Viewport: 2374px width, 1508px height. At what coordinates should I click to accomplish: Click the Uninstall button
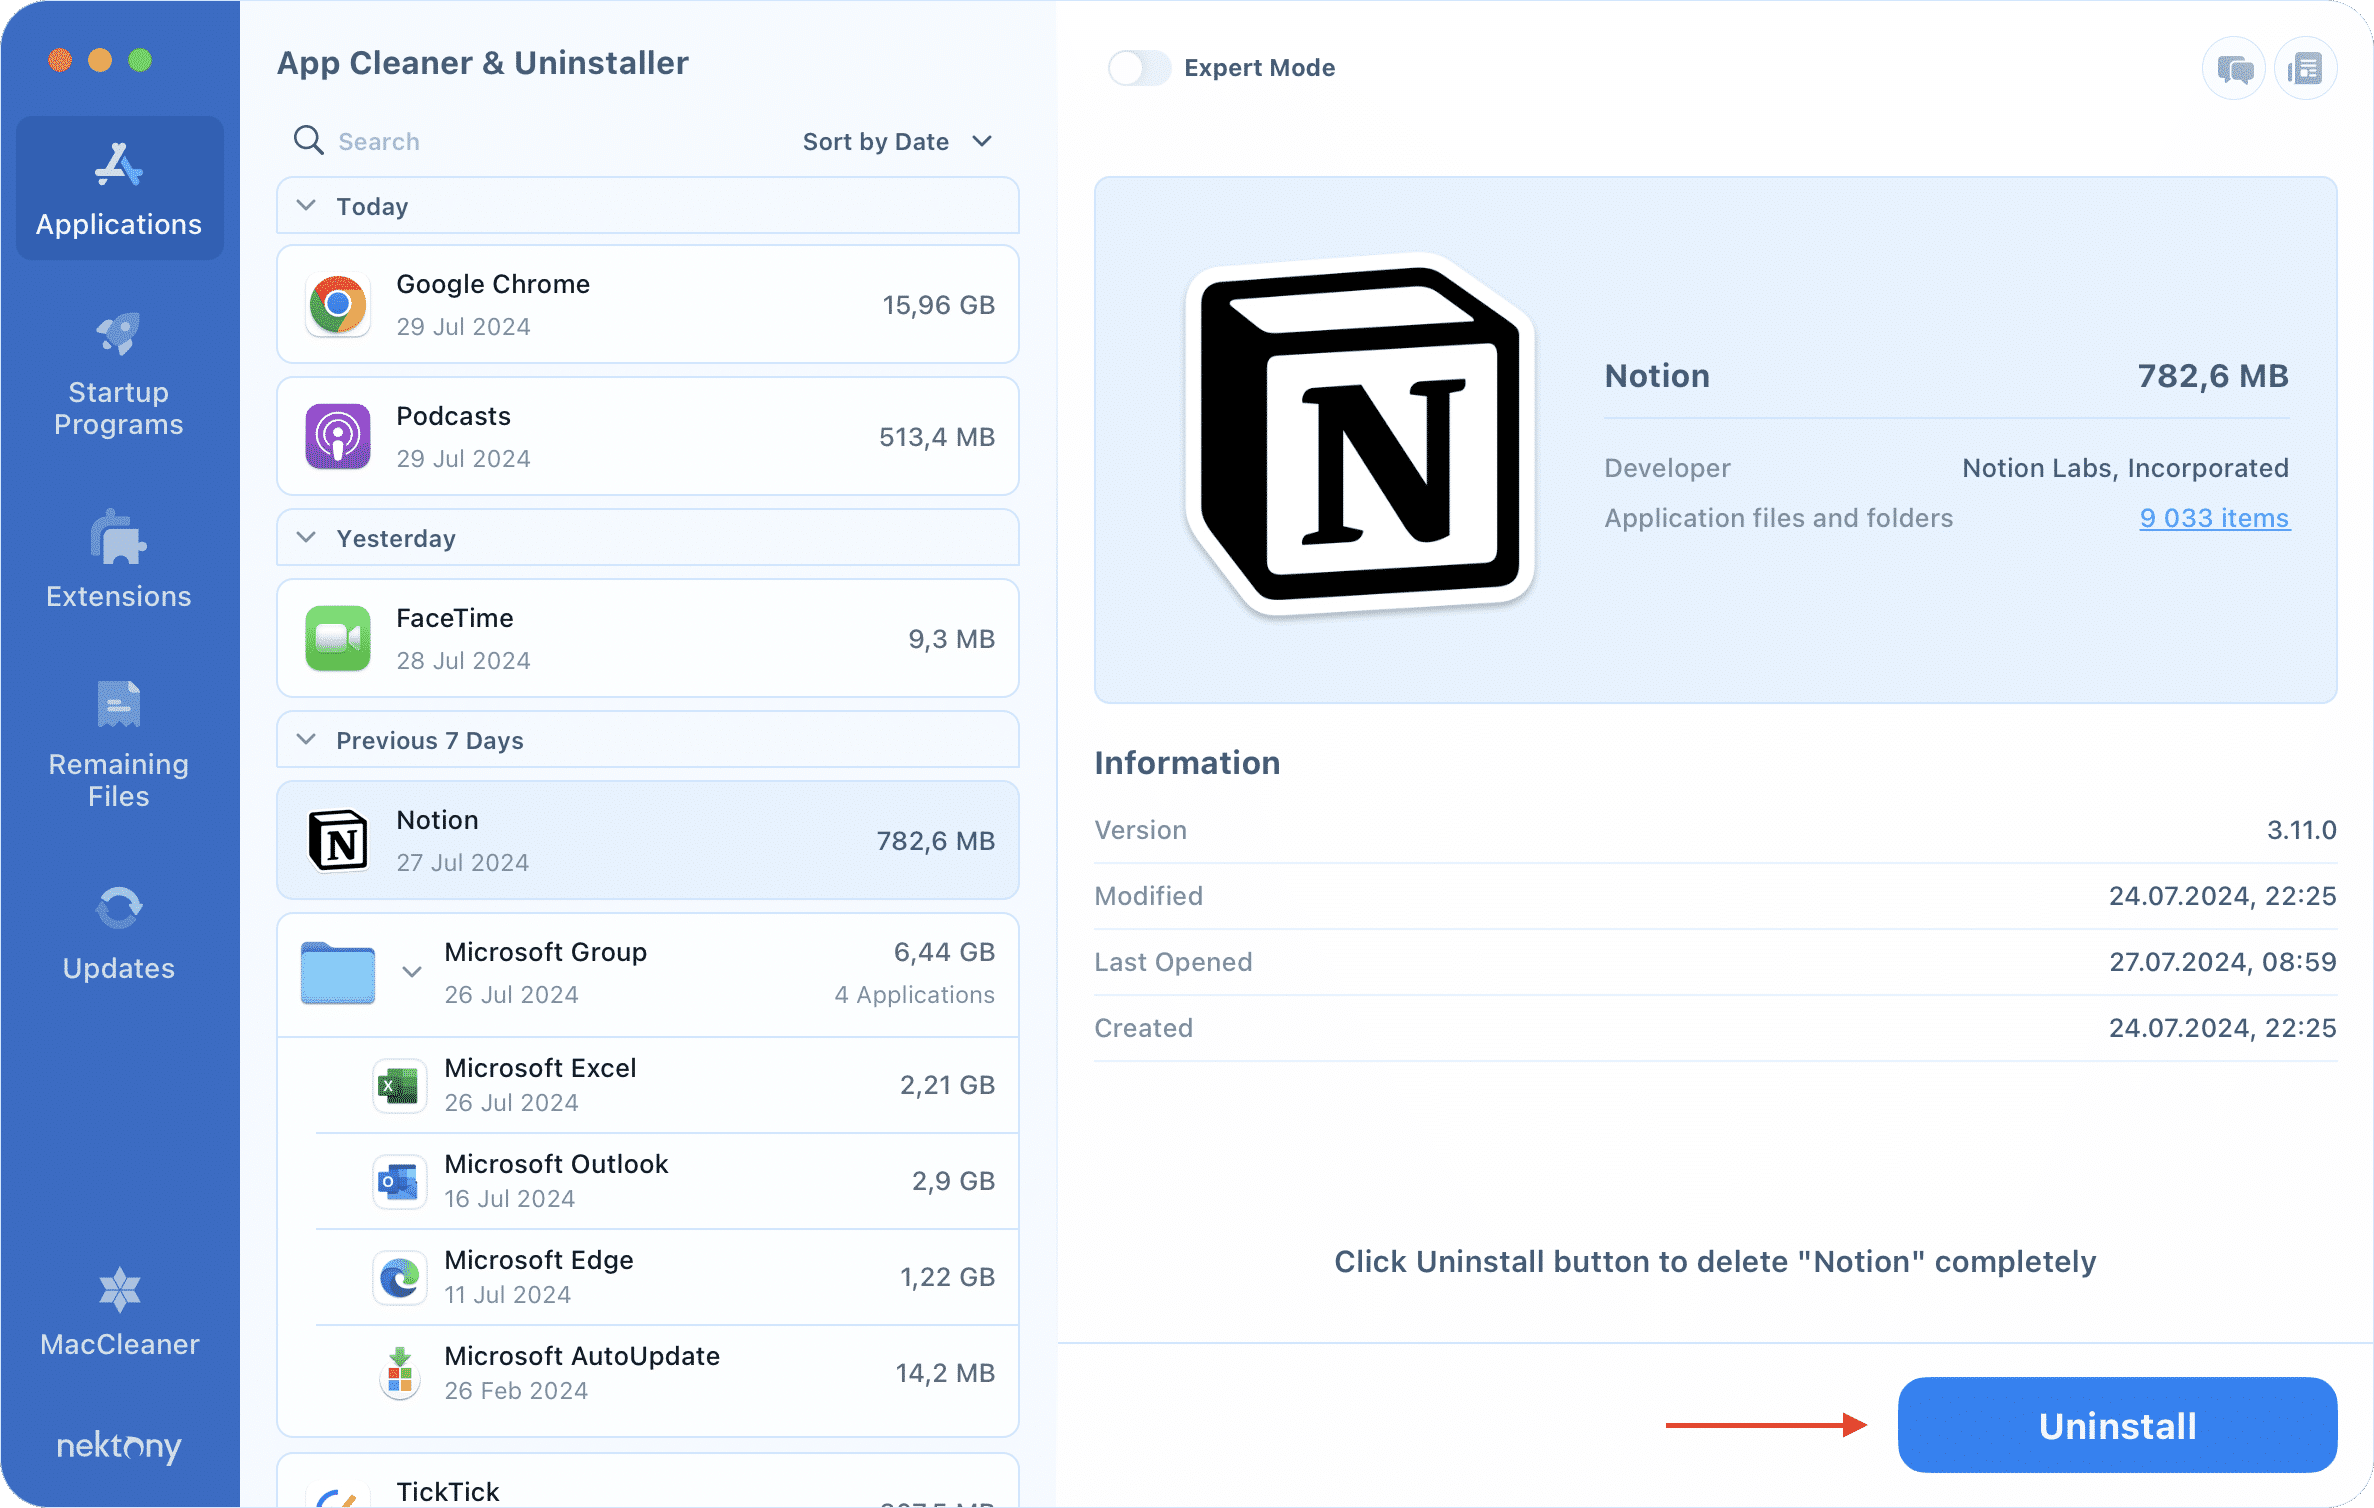(2115, 1425)
